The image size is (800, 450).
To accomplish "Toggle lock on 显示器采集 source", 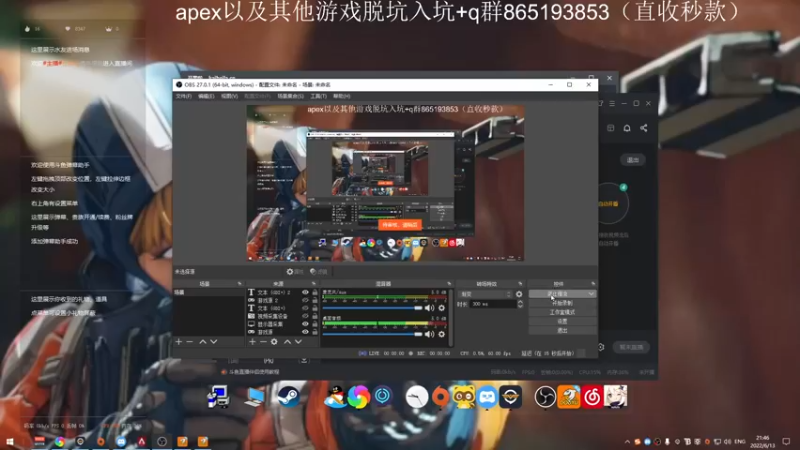I will (x=315, y=324).
